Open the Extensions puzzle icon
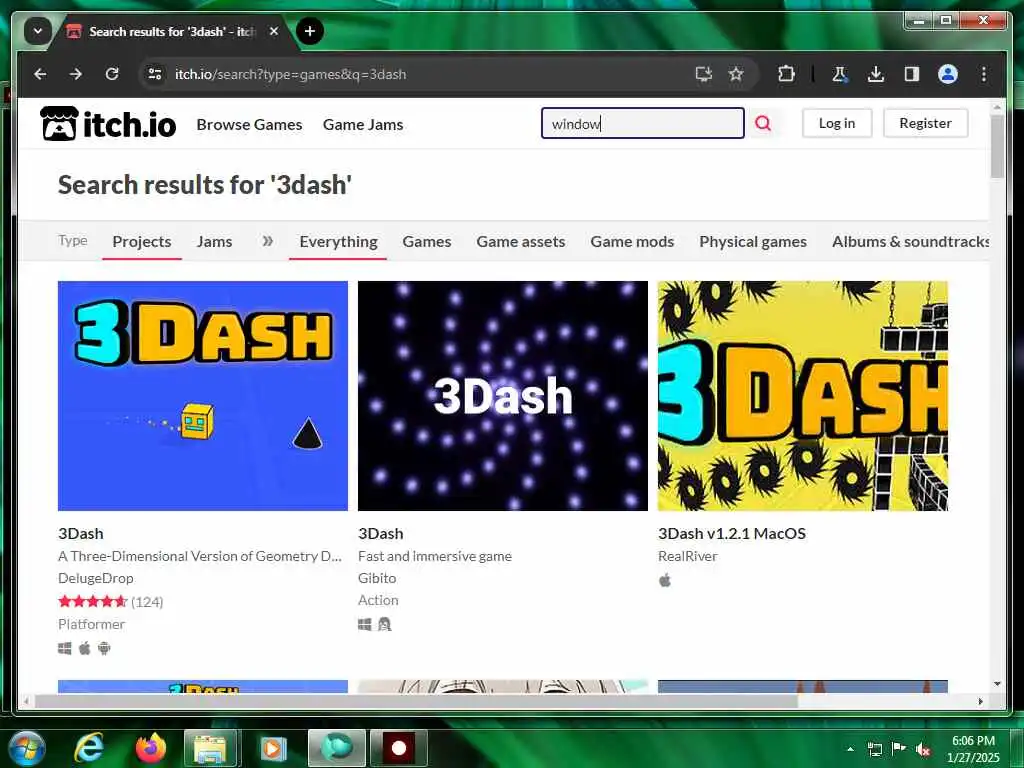 click(786, 74)
